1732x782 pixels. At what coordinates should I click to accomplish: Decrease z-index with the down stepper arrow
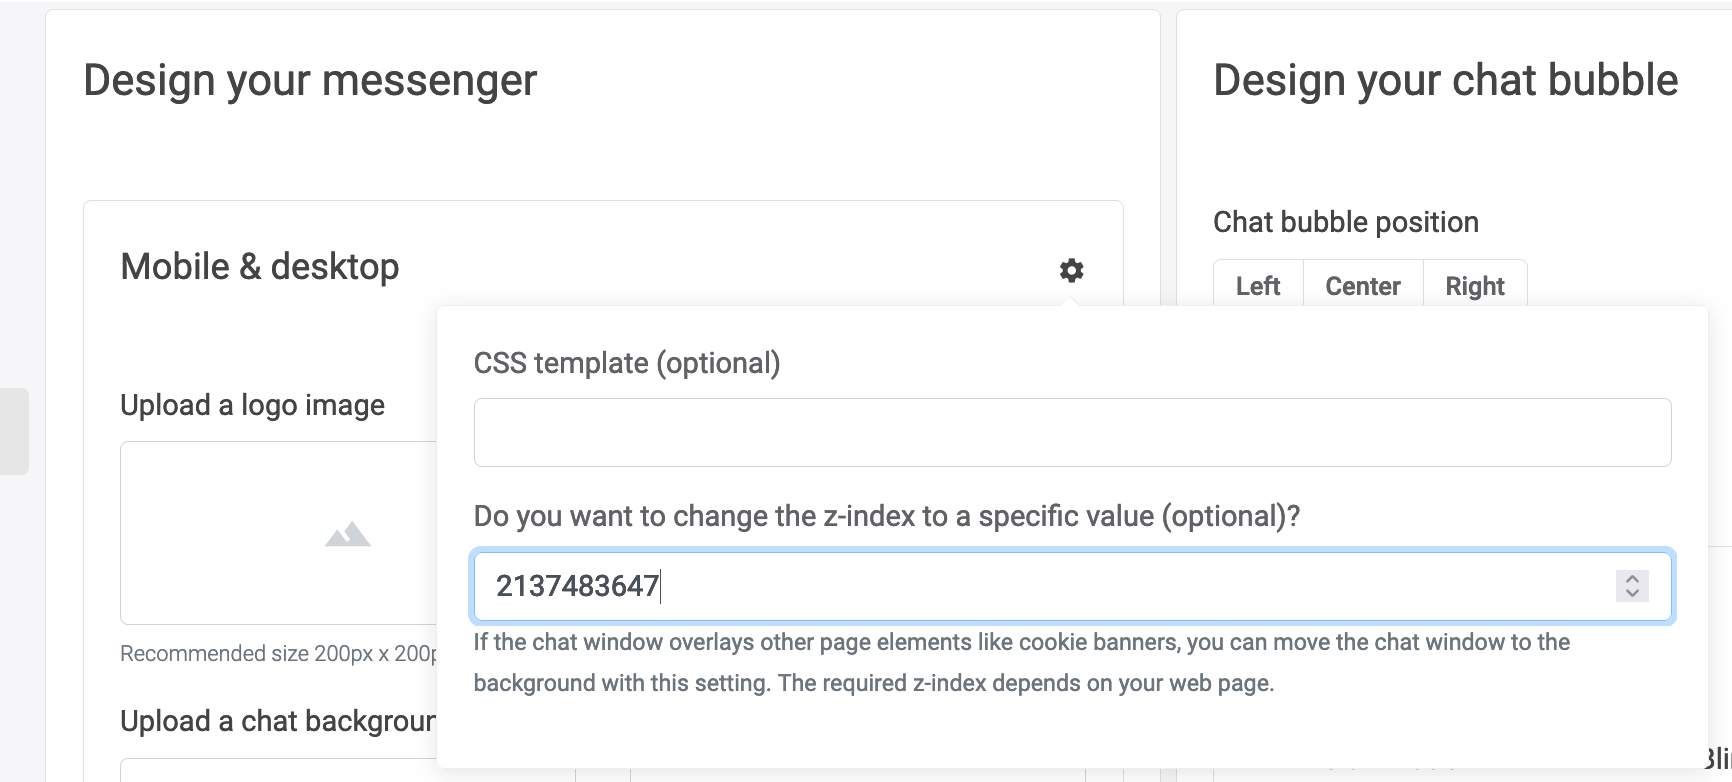coord(1632,593)
